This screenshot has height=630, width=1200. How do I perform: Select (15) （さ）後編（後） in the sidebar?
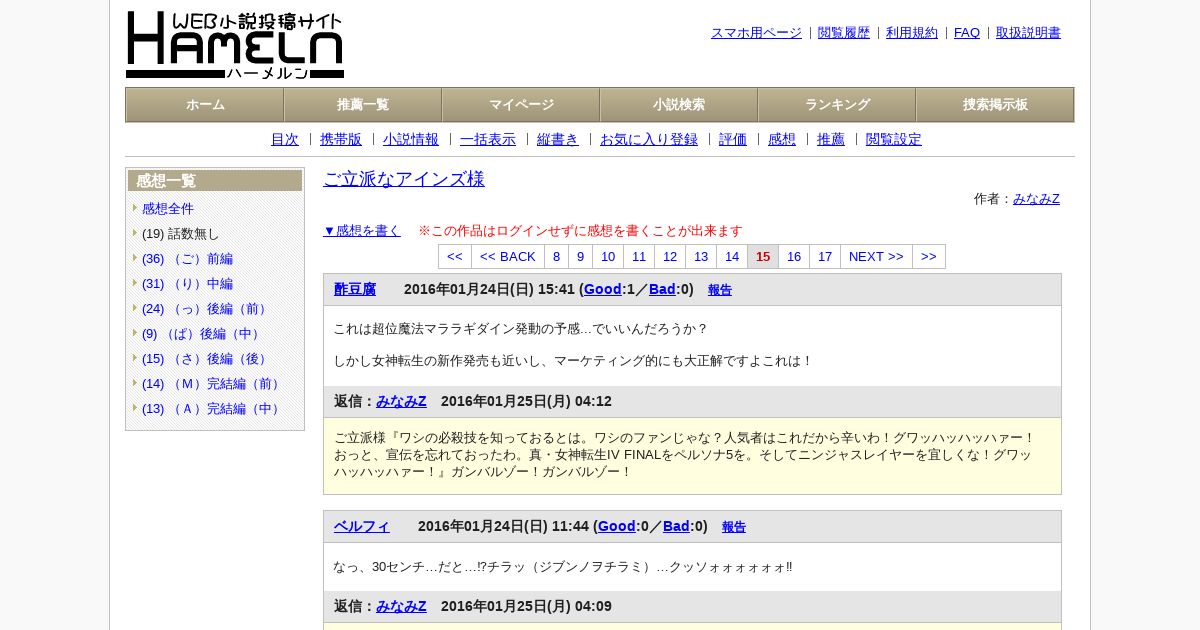point(207,359)
